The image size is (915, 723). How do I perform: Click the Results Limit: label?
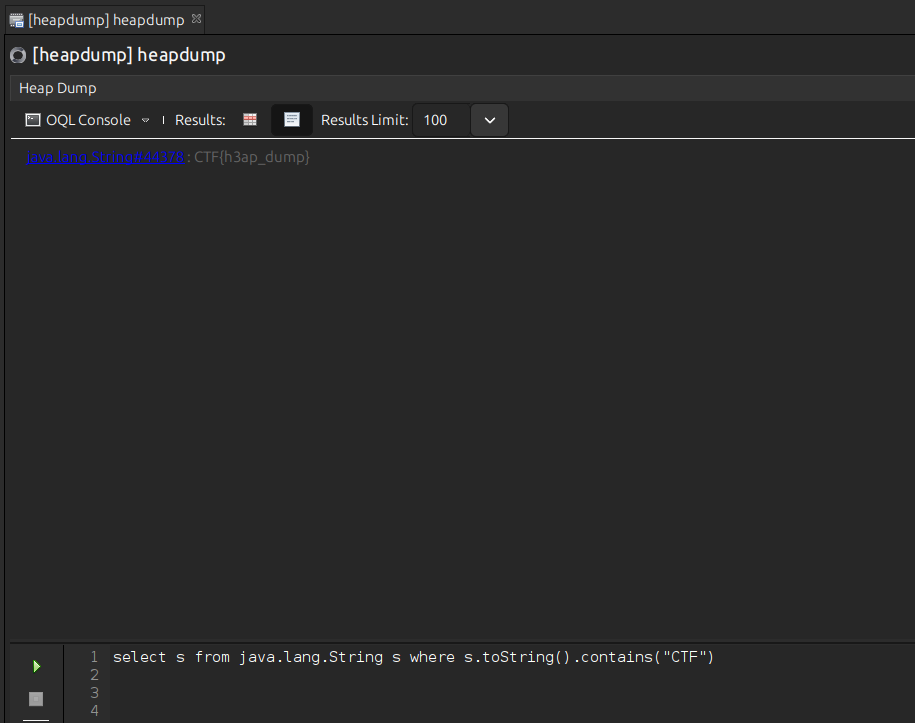pos(365,120)
